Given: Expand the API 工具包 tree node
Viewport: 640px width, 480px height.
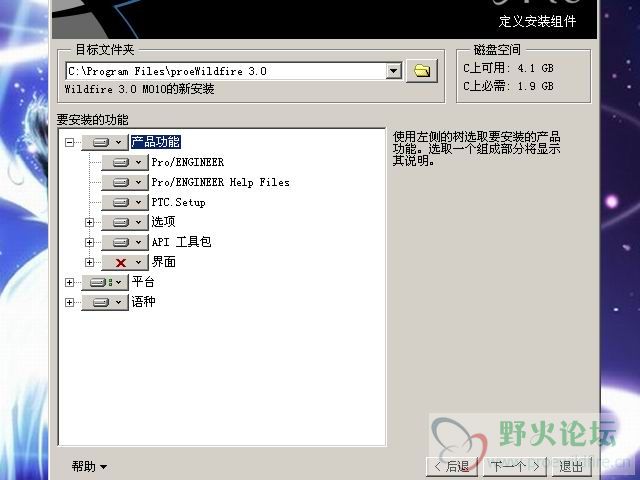Looking at the screenshot, I should click(89, 242).
